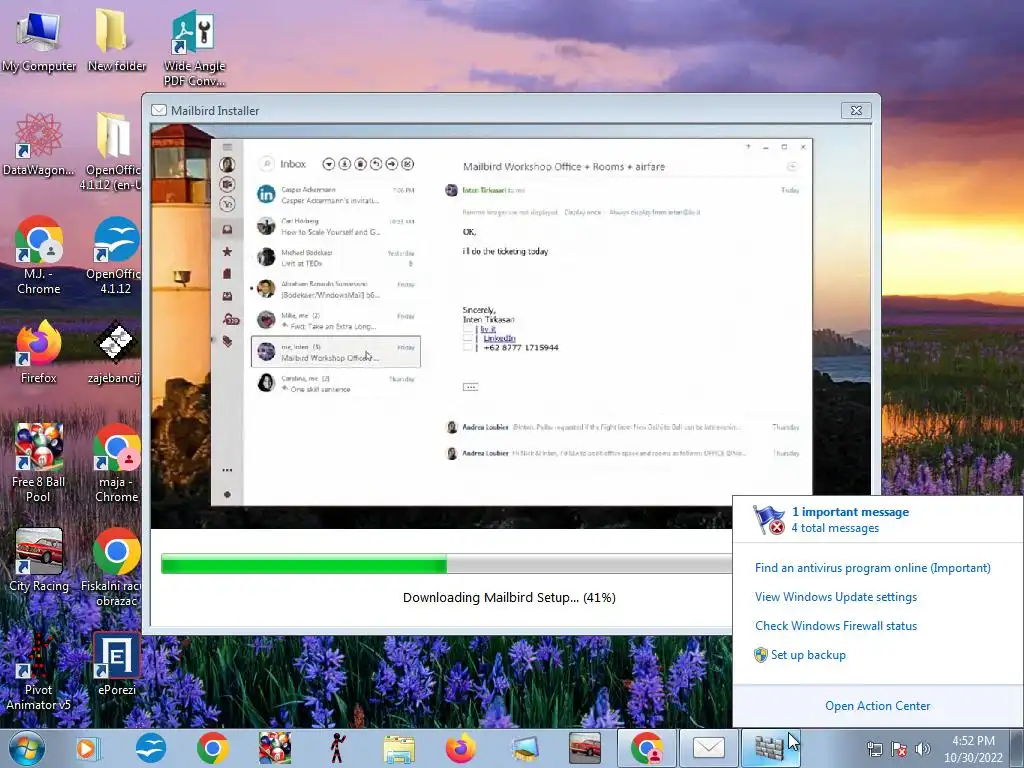Click "4 total messages" in Action Center popup
Image resolution: width=1024 pixels, height=768 pixels.
pyautogui.click(x=835, y=528)
